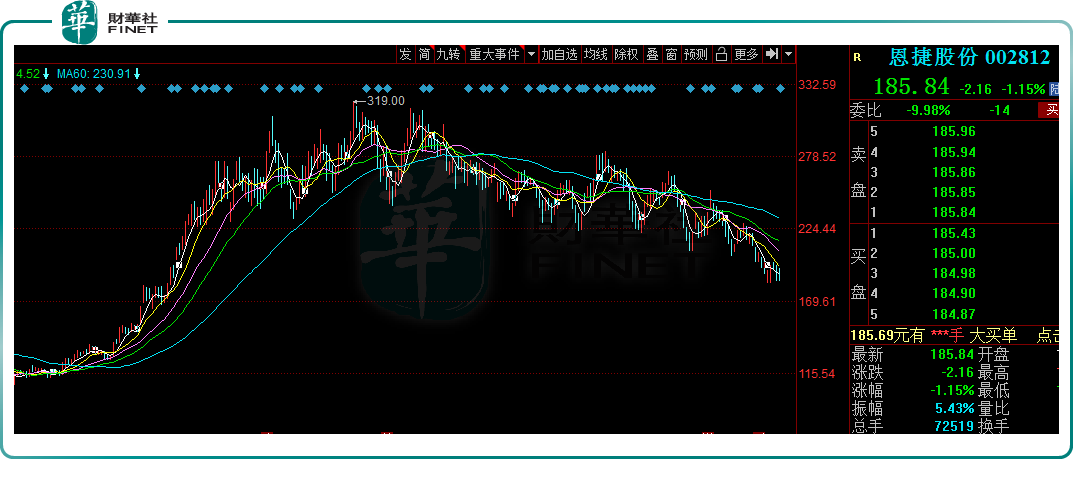The width and height of the screenshot is (1073, 479).
Task: Click the 简 simplified view icon
Action: point(424,54)
